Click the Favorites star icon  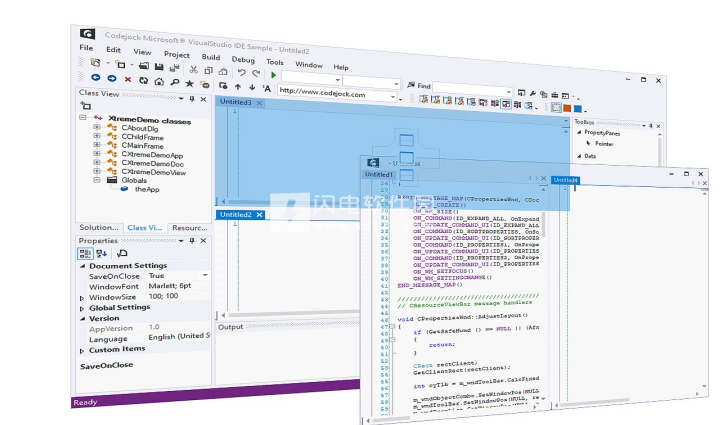pyautogui.click(x=189, y=83)
